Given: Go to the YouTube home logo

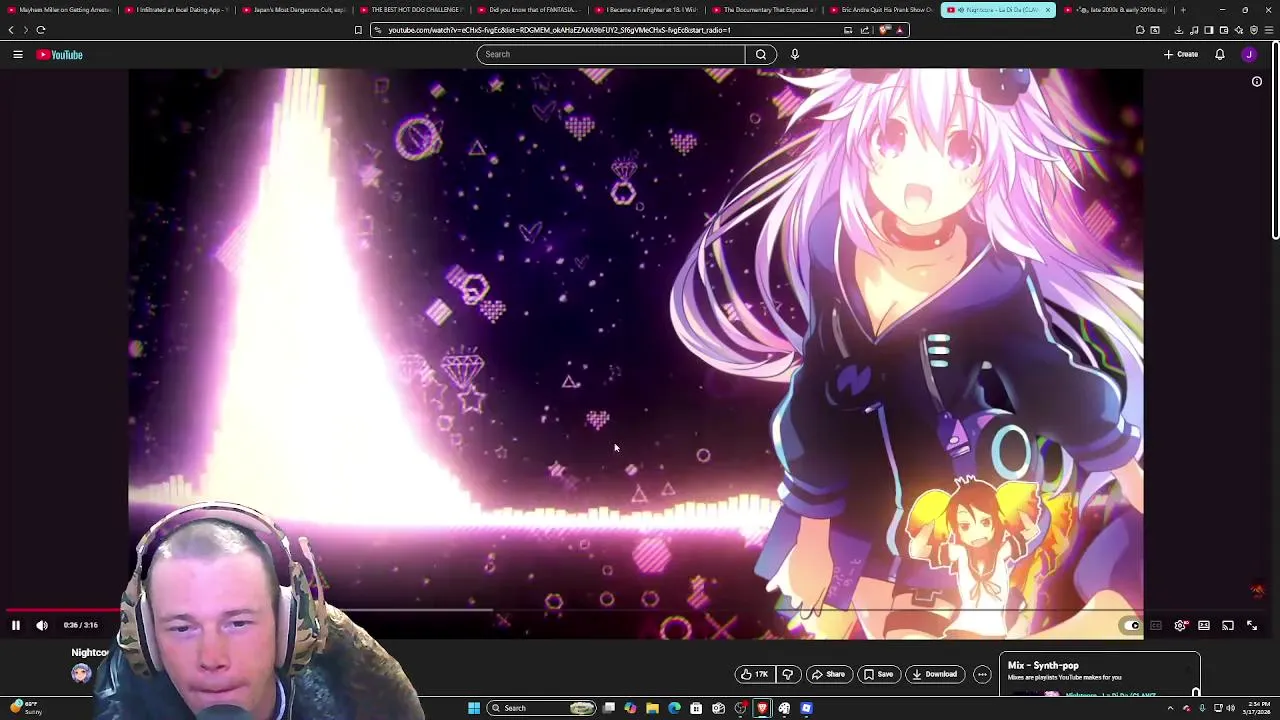Looking at the screenshot, I should tap(60, 54).
